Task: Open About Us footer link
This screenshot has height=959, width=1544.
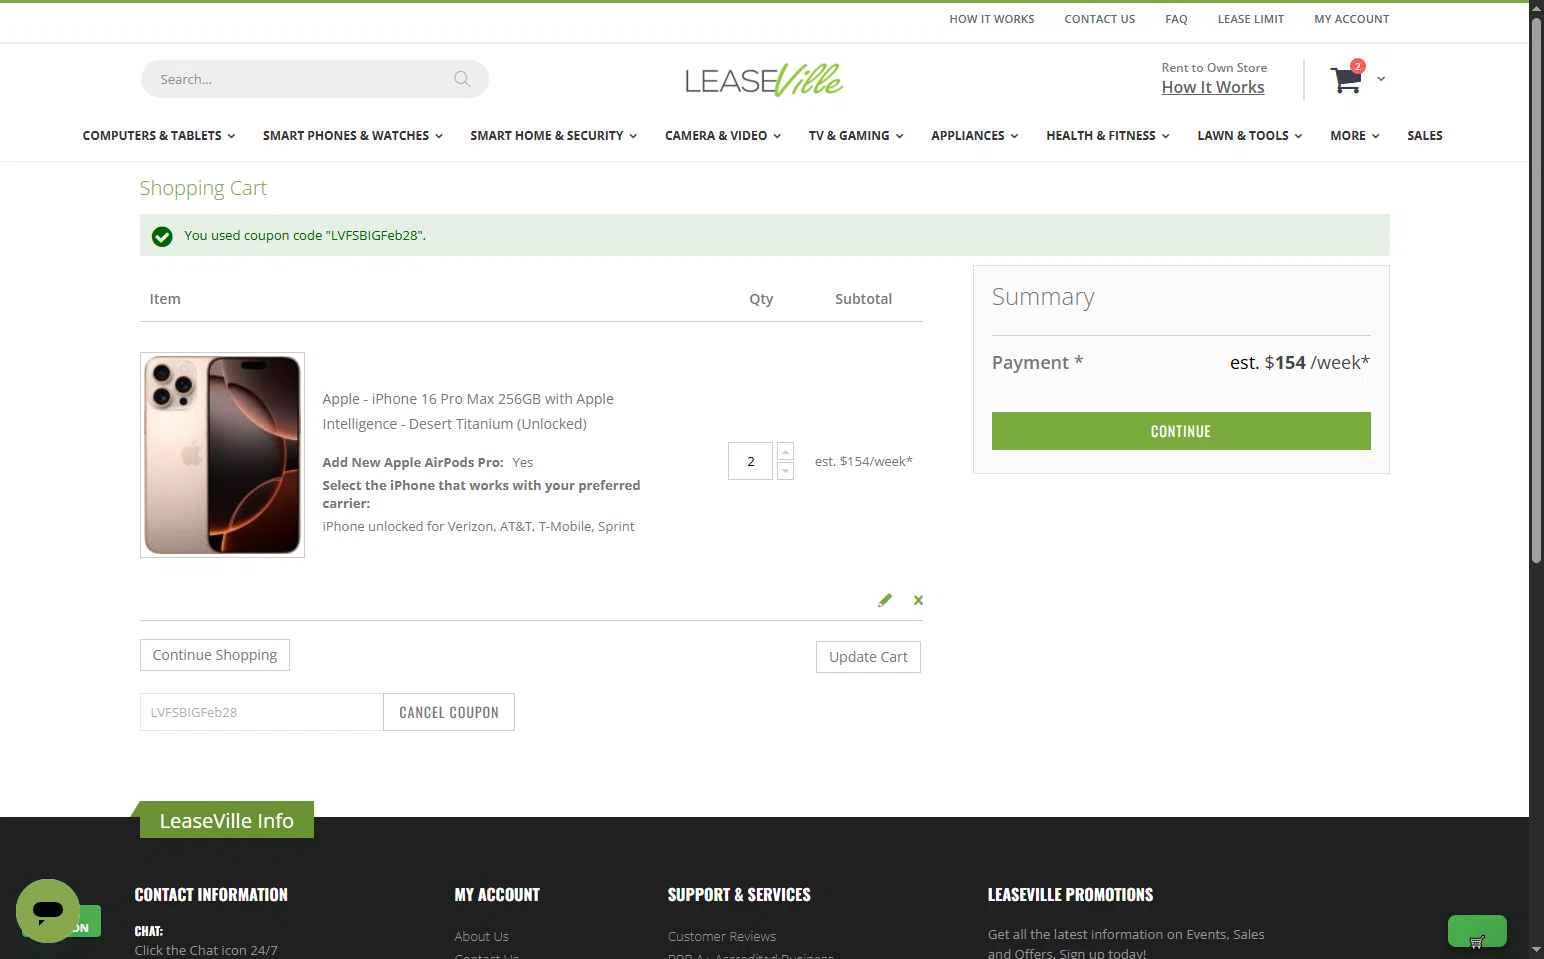Action: pos(481,937)
